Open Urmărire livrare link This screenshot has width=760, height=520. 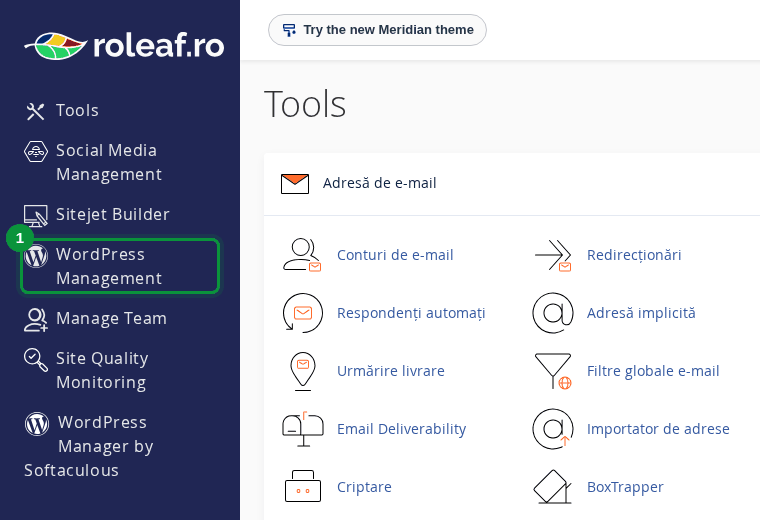coord(391,371)
